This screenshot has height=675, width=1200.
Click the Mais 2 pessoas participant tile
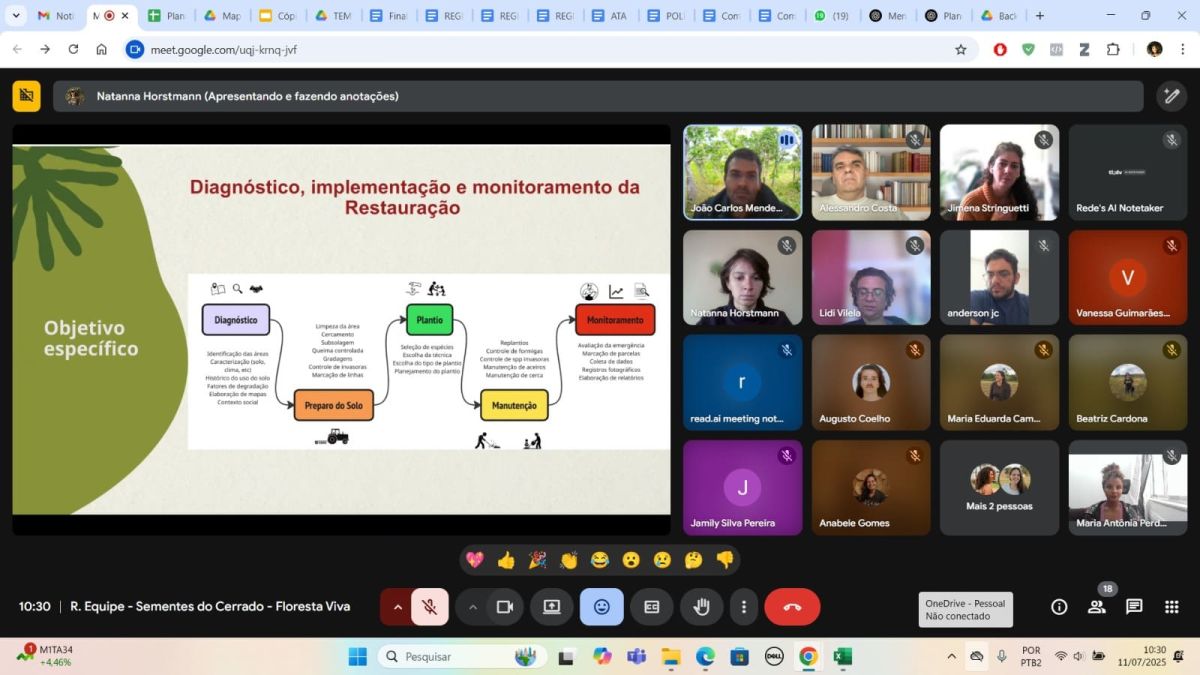click(x=999, y=488)
